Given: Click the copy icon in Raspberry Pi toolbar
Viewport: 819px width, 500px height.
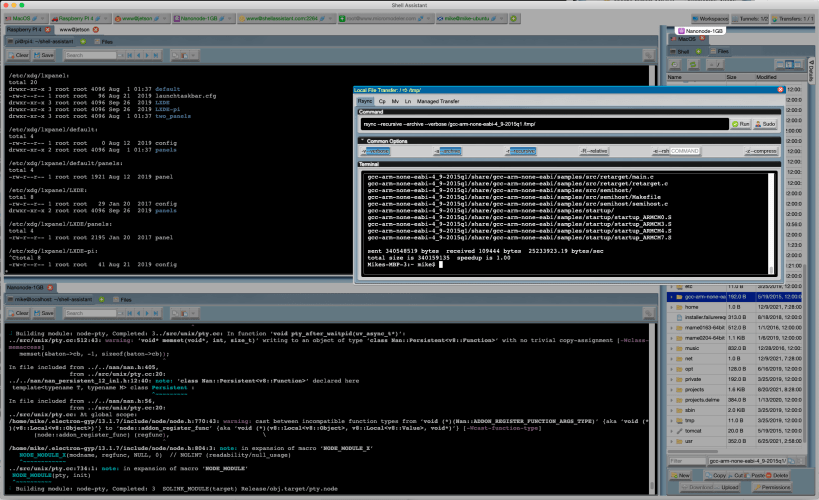Looking at the screenshot, I should click(176, 55).
